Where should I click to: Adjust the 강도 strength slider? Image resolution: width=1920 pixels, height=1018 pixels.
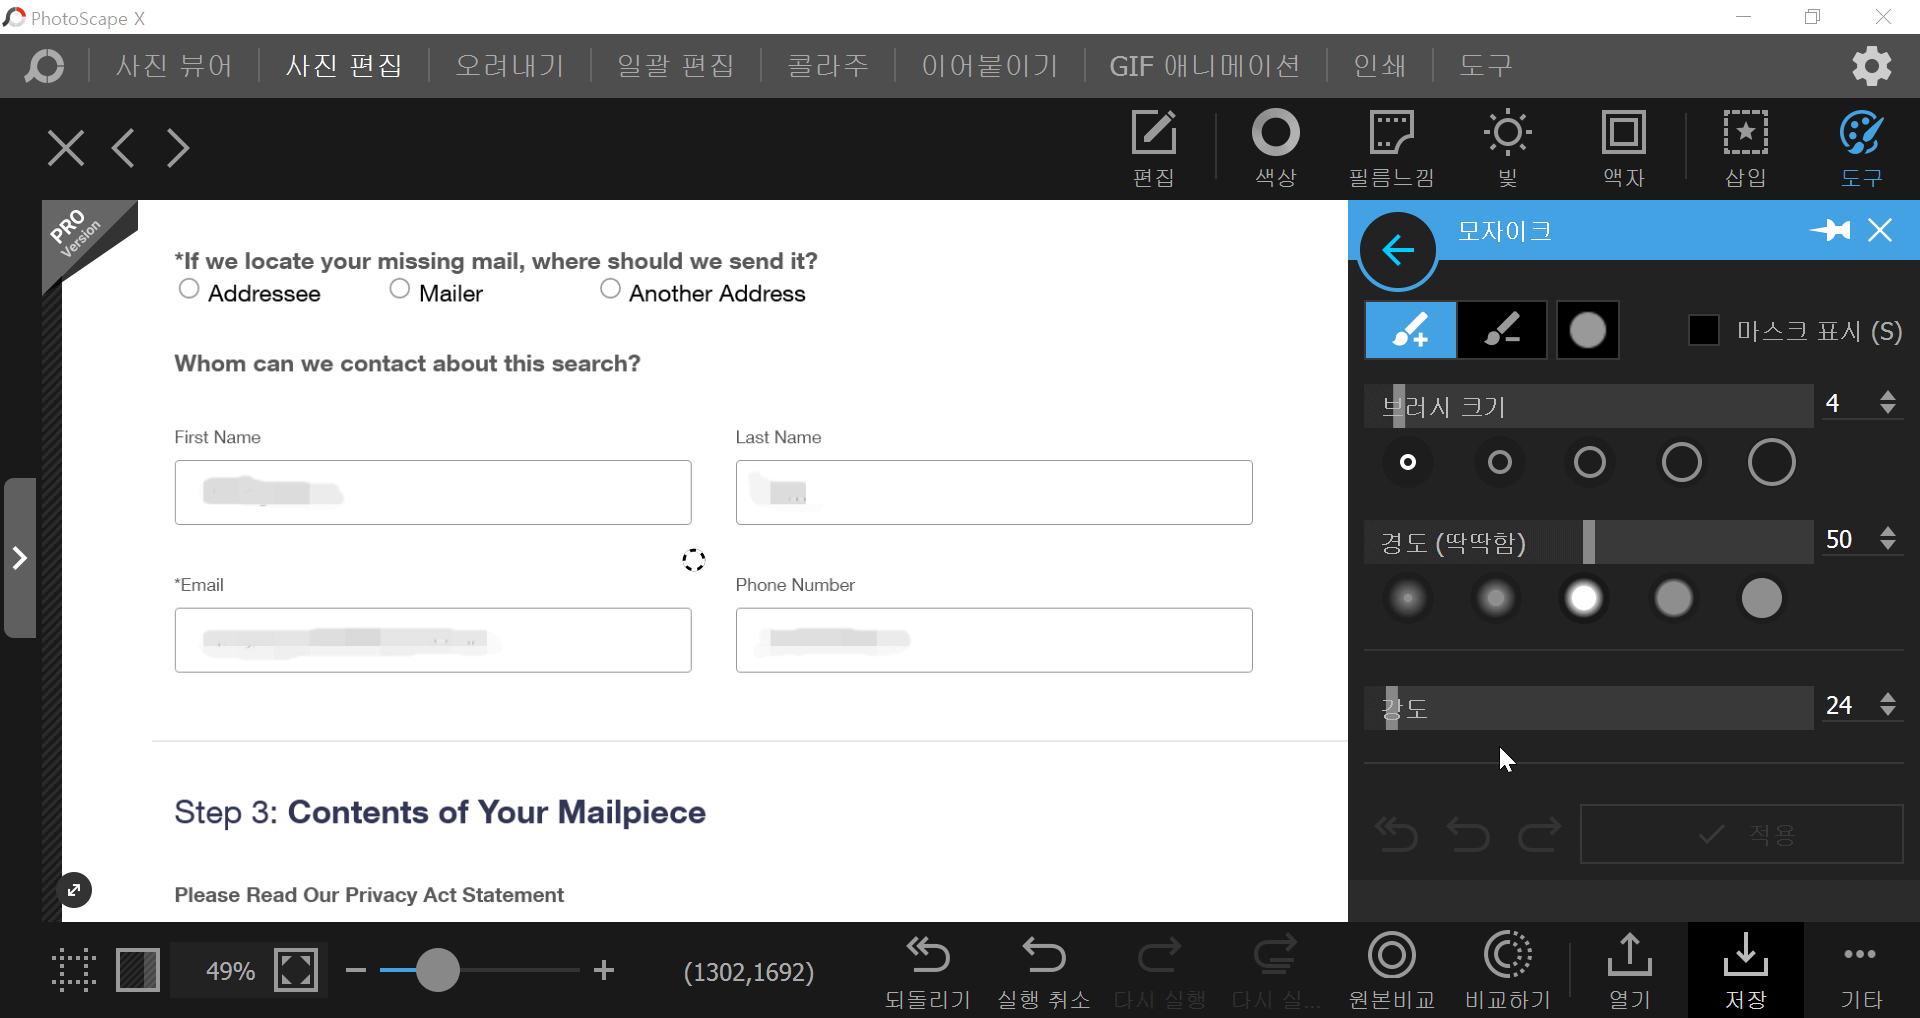pyautogui.click(x=1589, y=708)
